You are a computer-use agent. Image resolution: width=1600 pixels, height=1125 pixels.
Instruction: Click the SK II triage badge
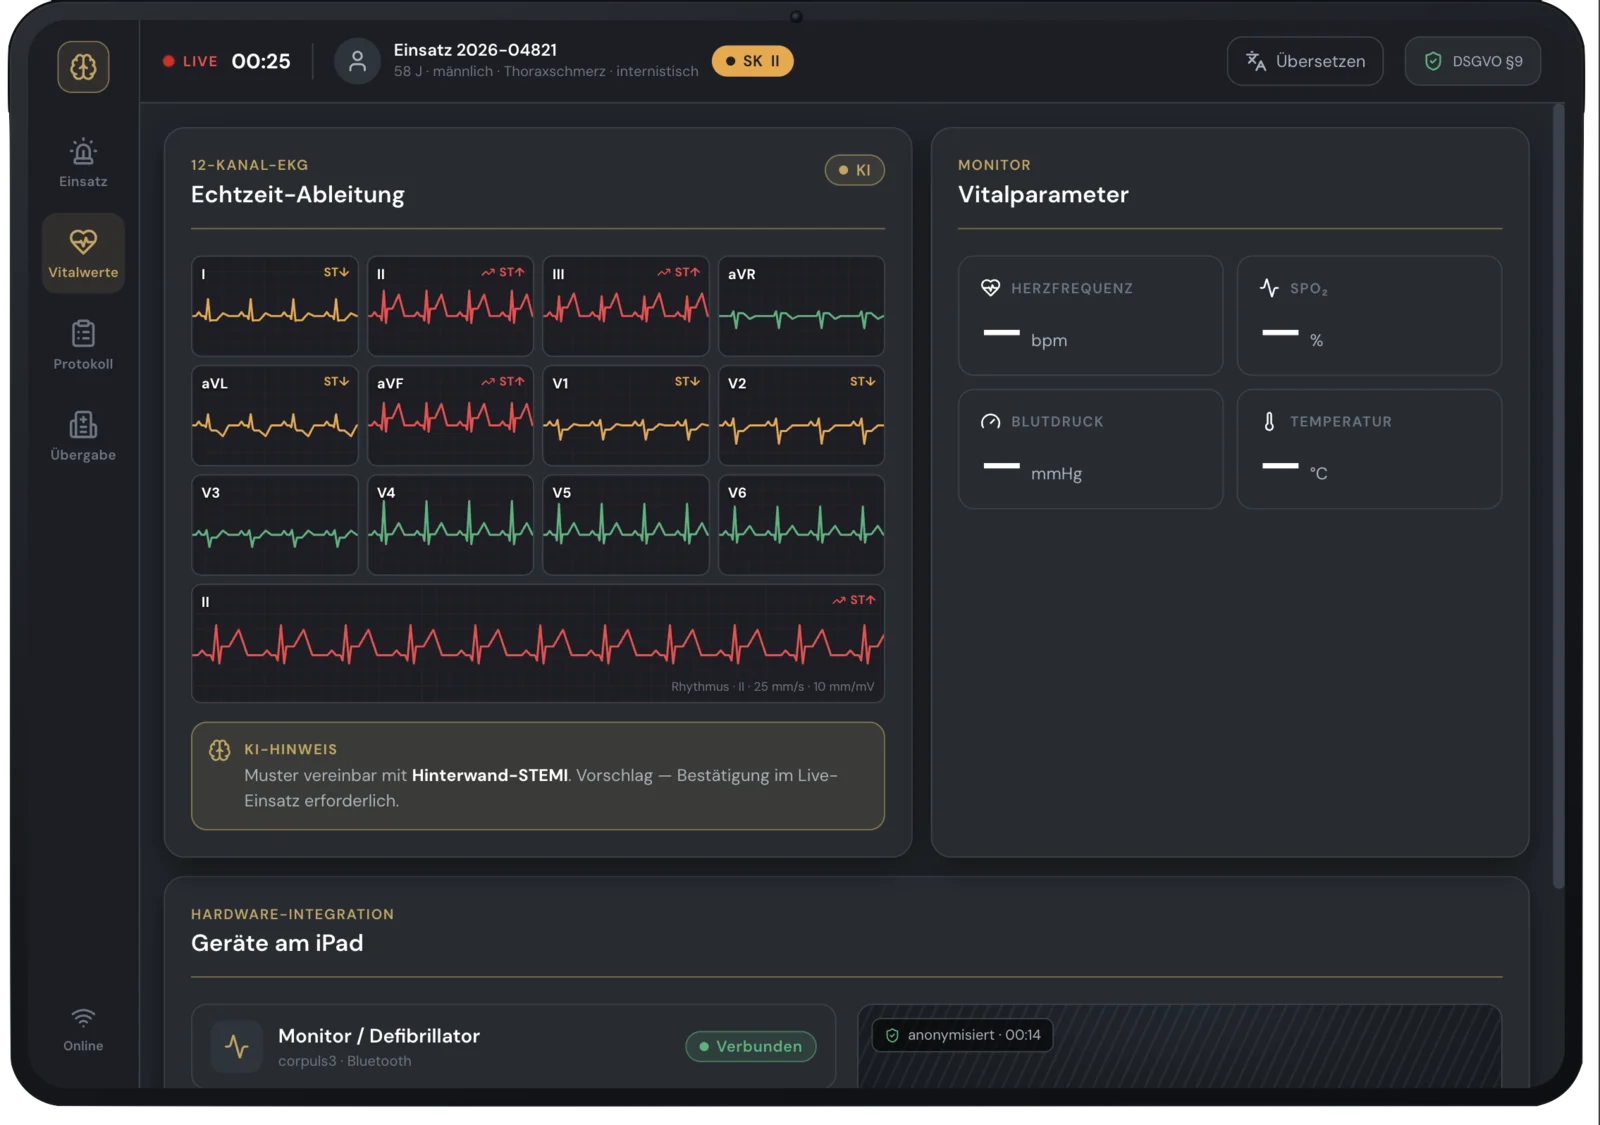pos(753,61)
